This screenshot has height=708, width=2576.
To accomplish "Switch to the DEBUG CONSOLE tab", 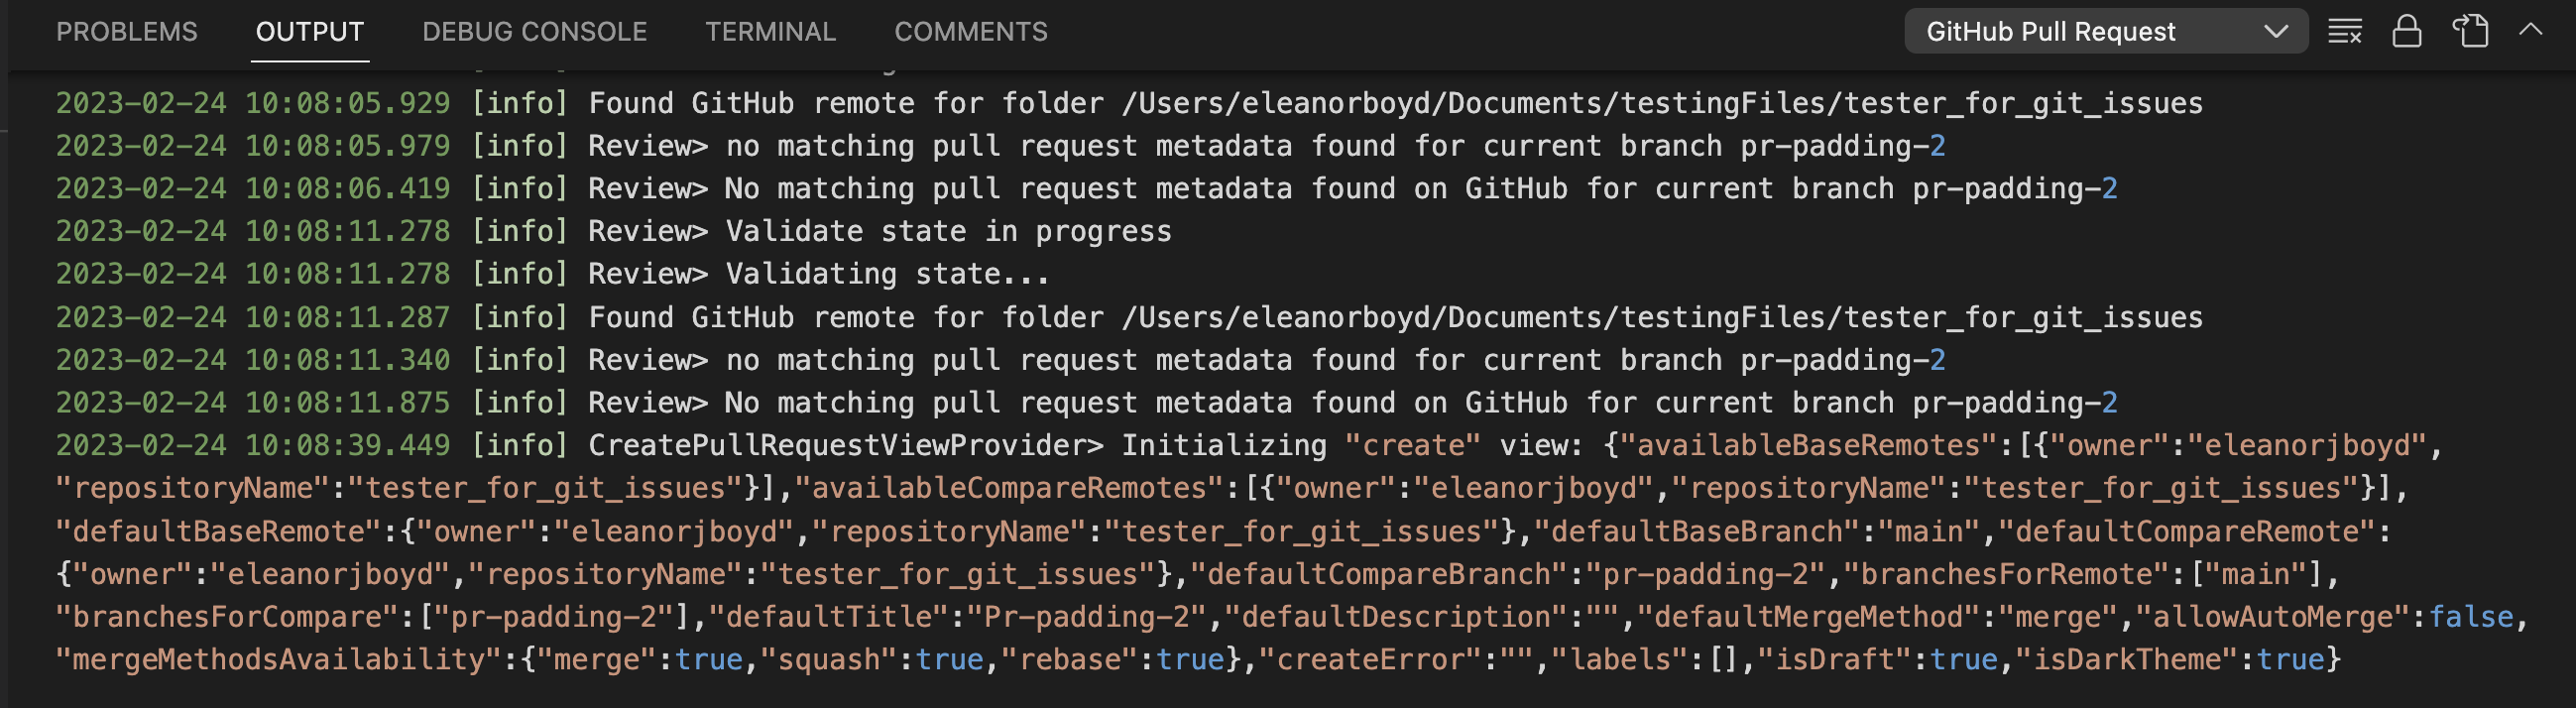I will point(534,31).
